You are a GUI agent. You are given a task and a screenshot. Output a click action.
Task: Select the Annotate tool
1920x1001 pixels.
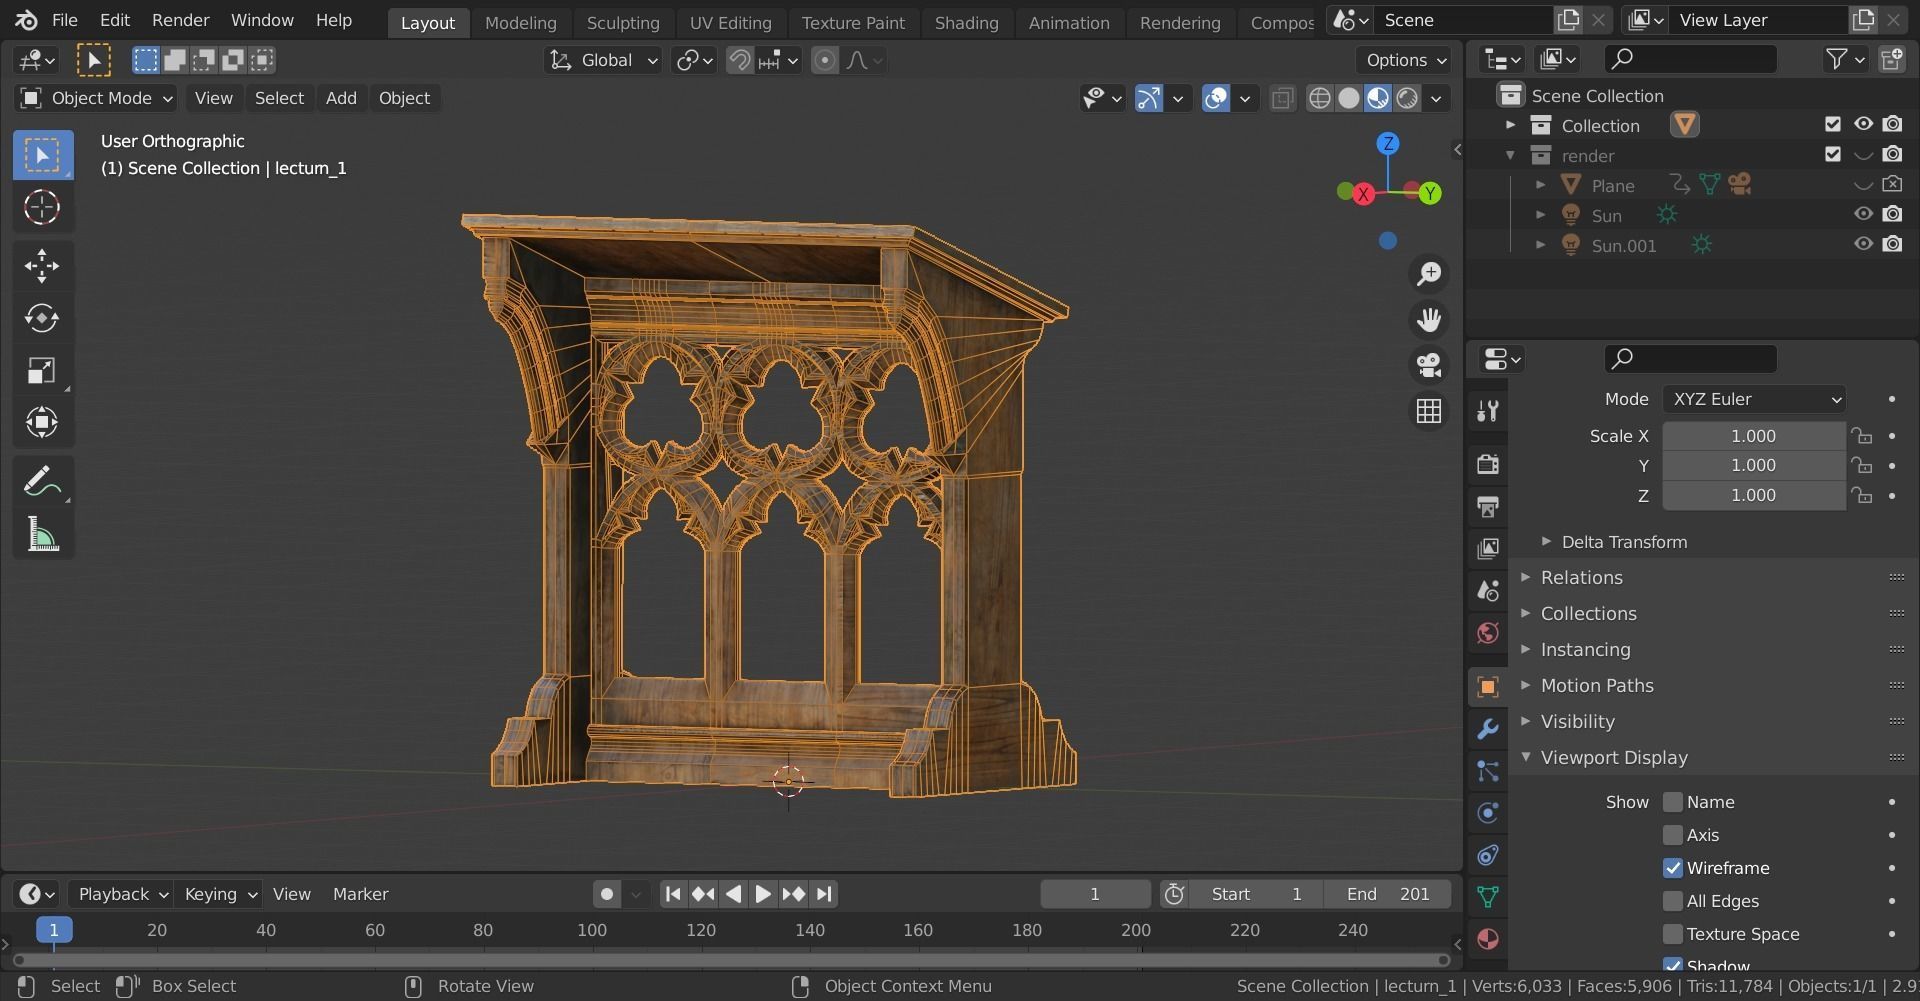coord(42,482)
